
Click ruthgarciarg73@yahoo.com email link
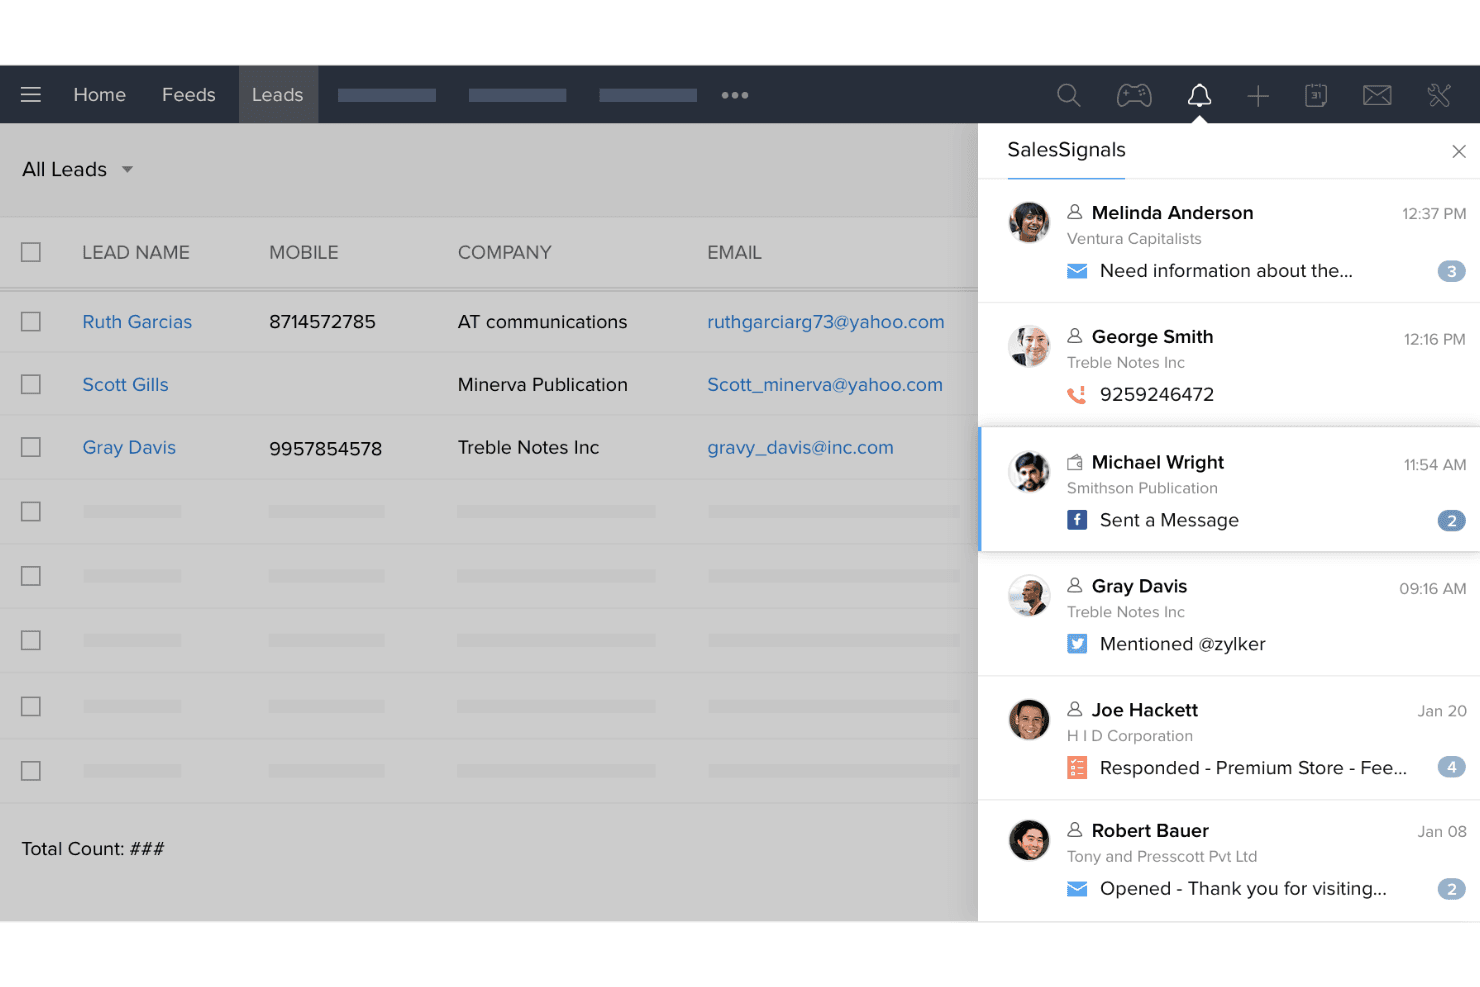point(826,322)
